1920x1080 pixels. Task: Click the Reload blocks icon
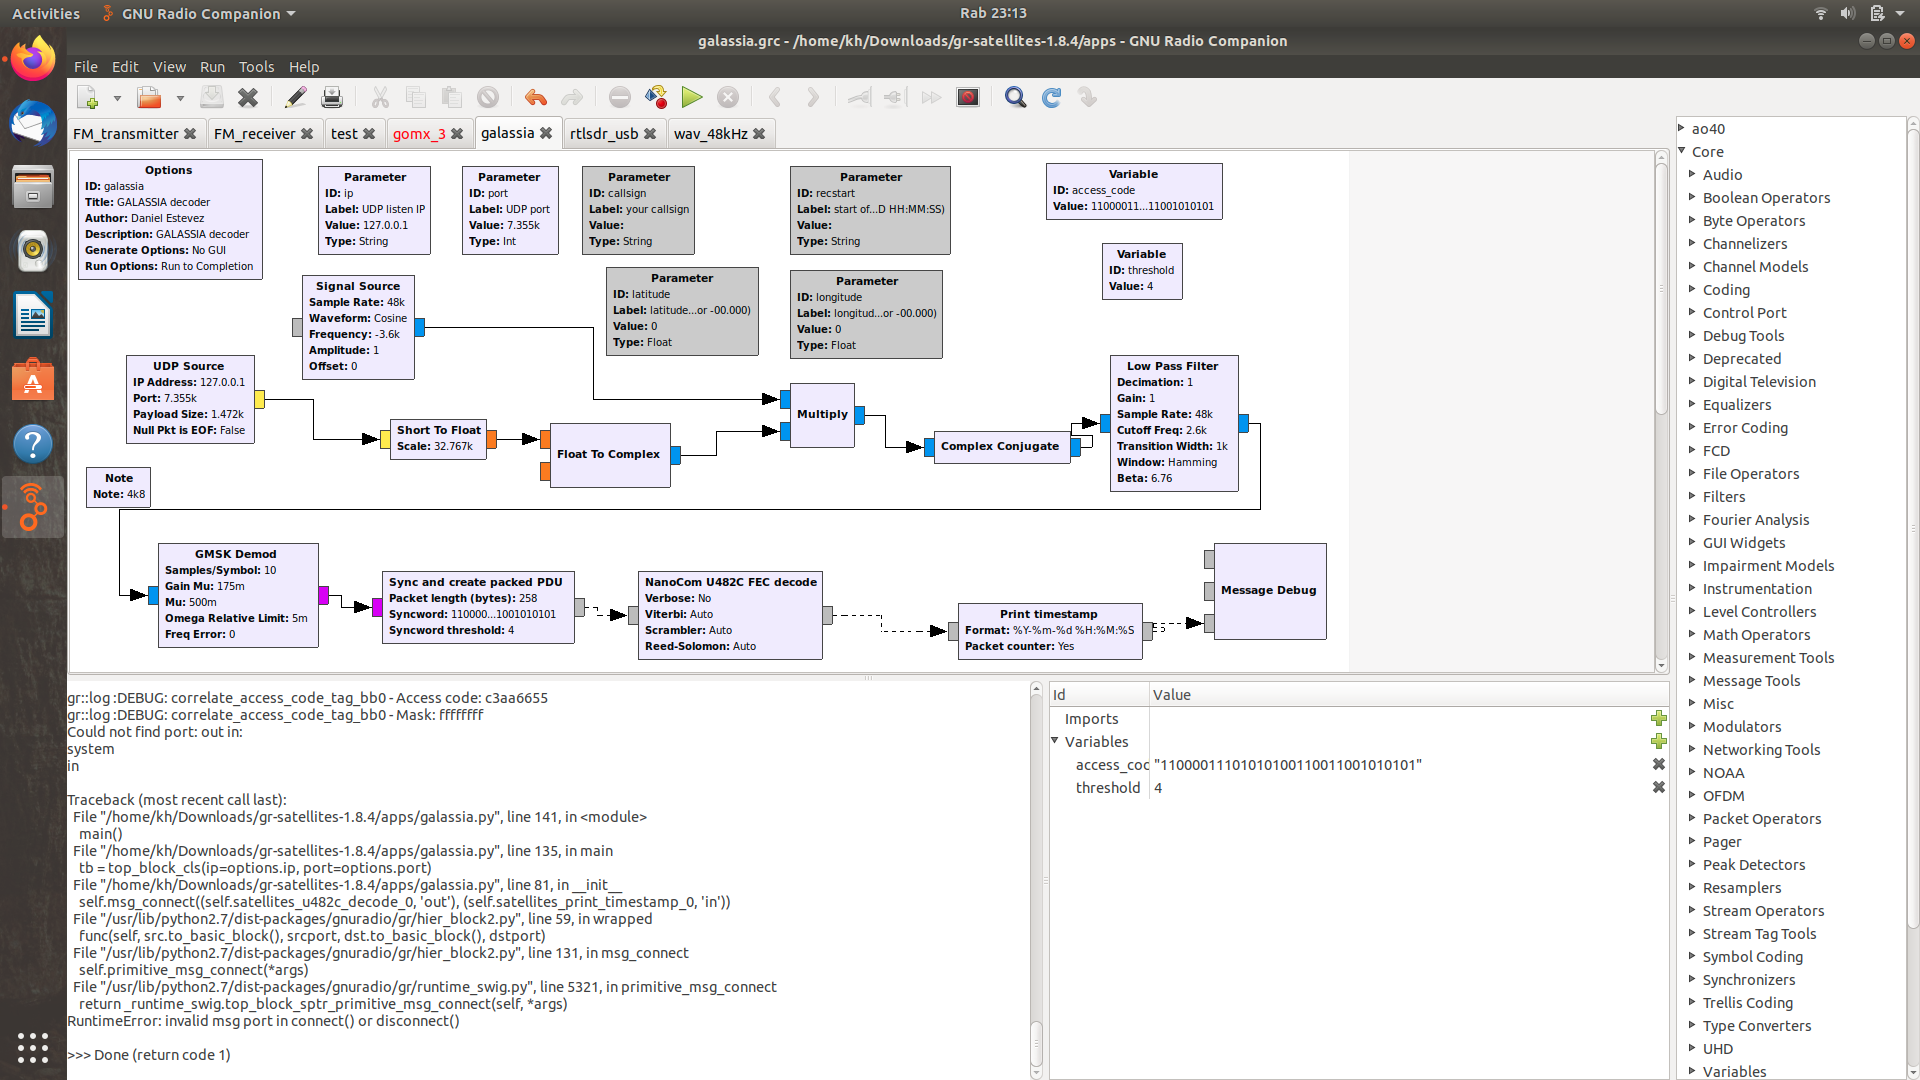[x=1051, y=97]
